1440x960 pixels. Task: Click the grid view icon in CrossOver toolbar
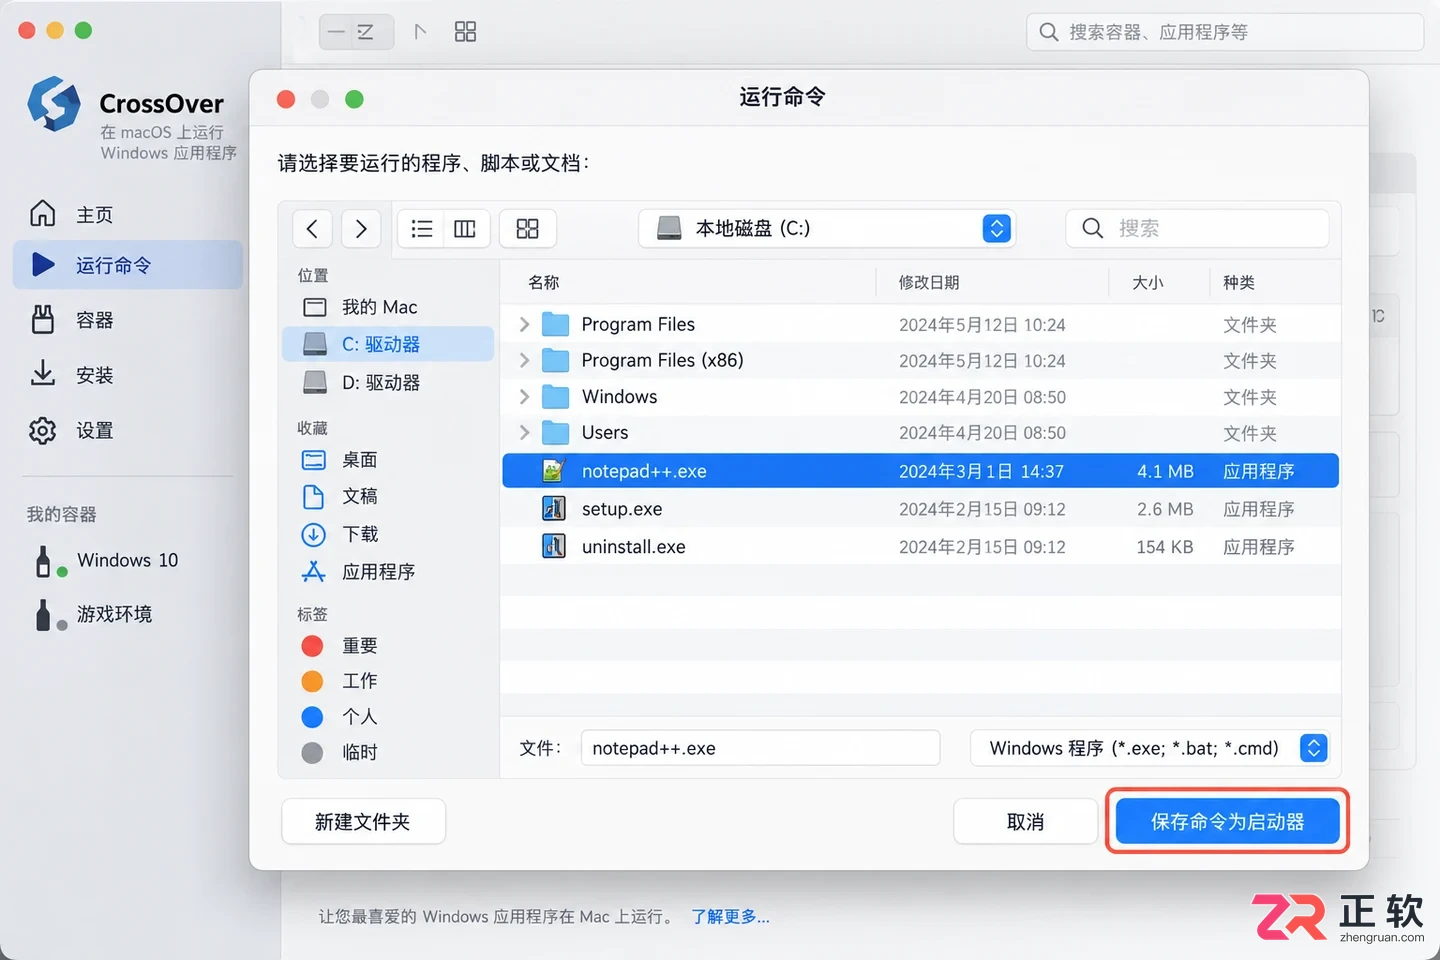click(465, 32)
